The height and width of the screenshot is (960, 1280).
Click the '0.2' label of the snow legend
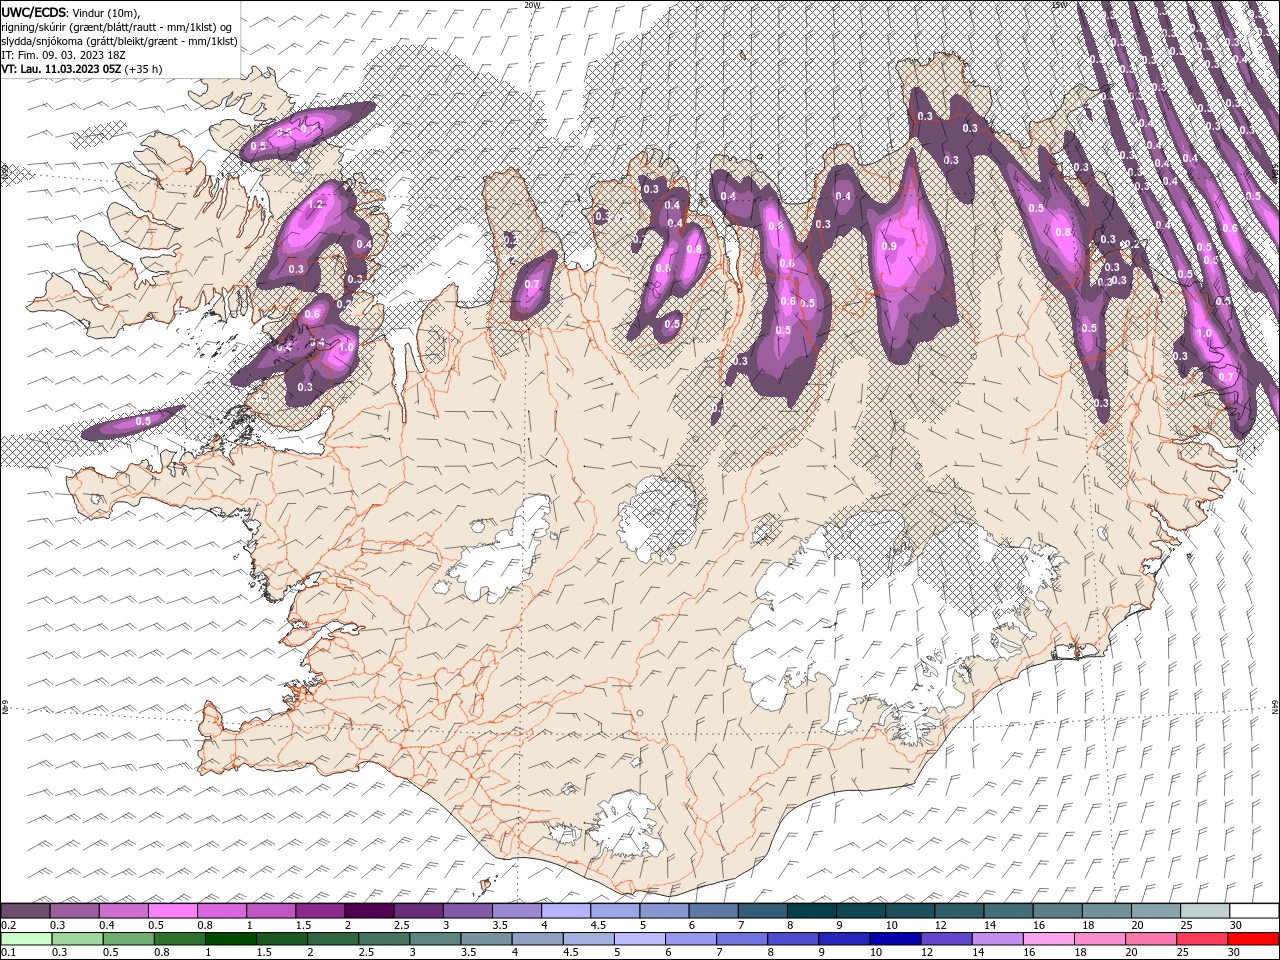8,925
